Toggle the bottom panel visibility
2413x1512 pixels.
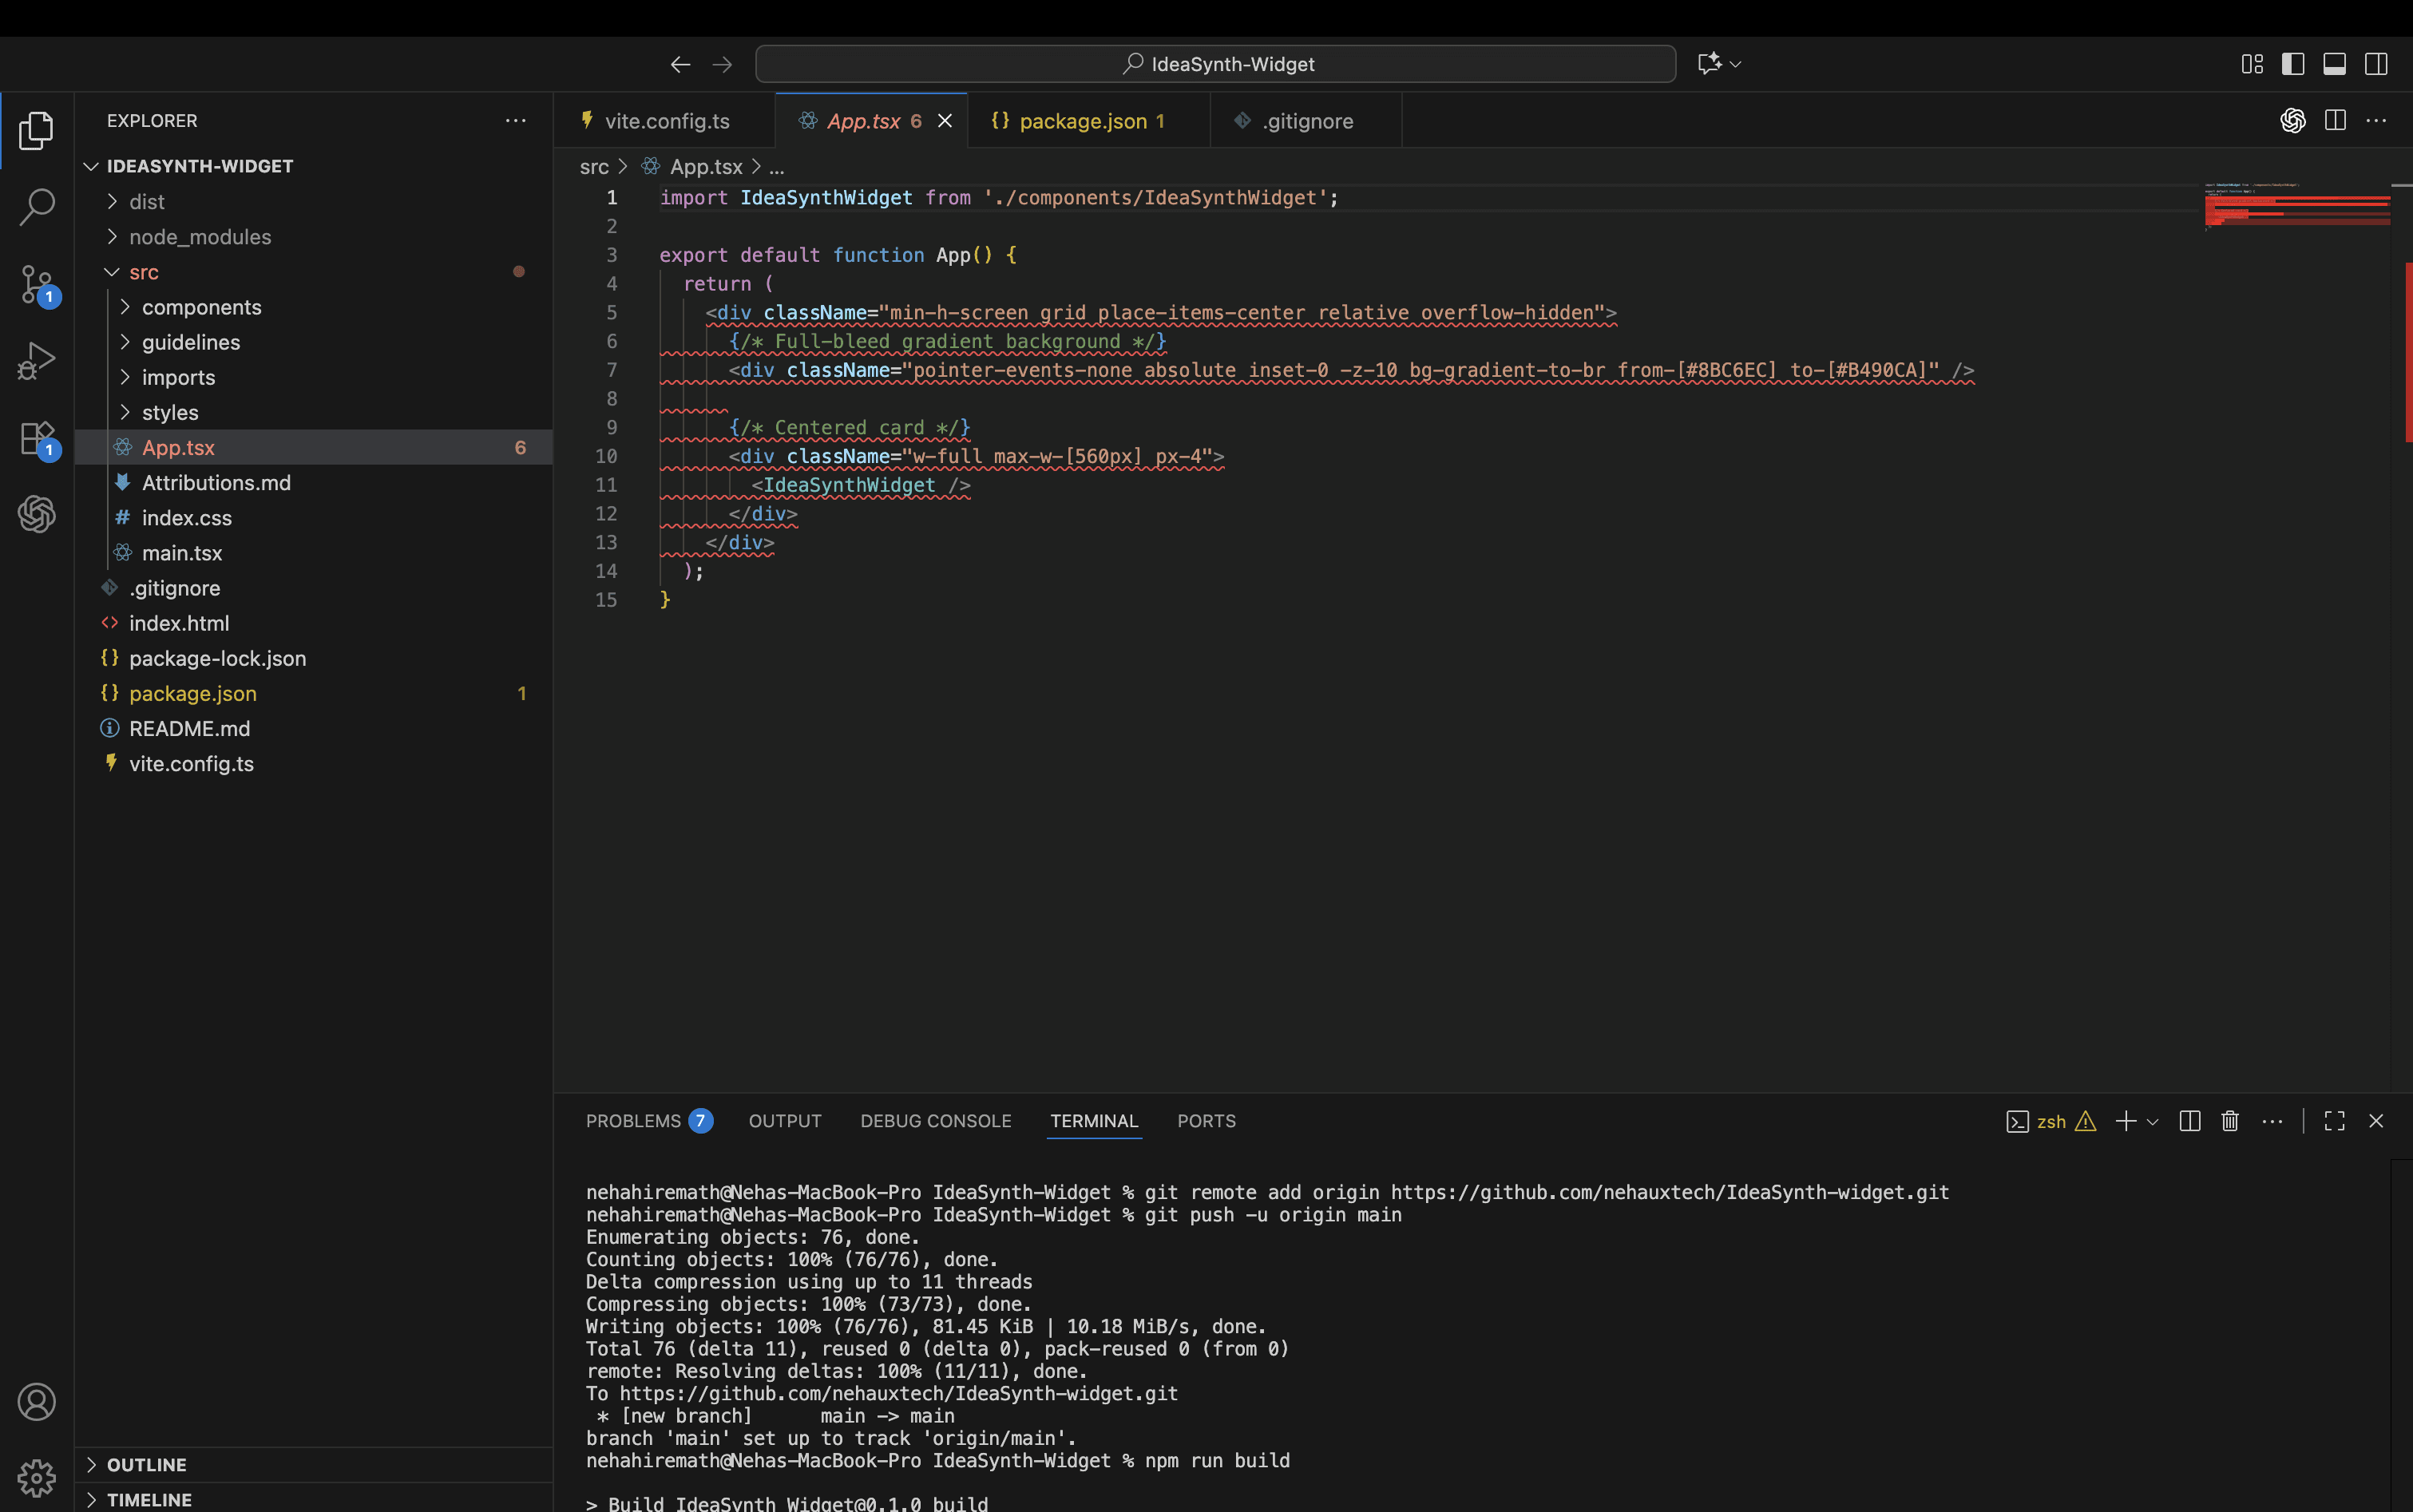click(2334, 64)
